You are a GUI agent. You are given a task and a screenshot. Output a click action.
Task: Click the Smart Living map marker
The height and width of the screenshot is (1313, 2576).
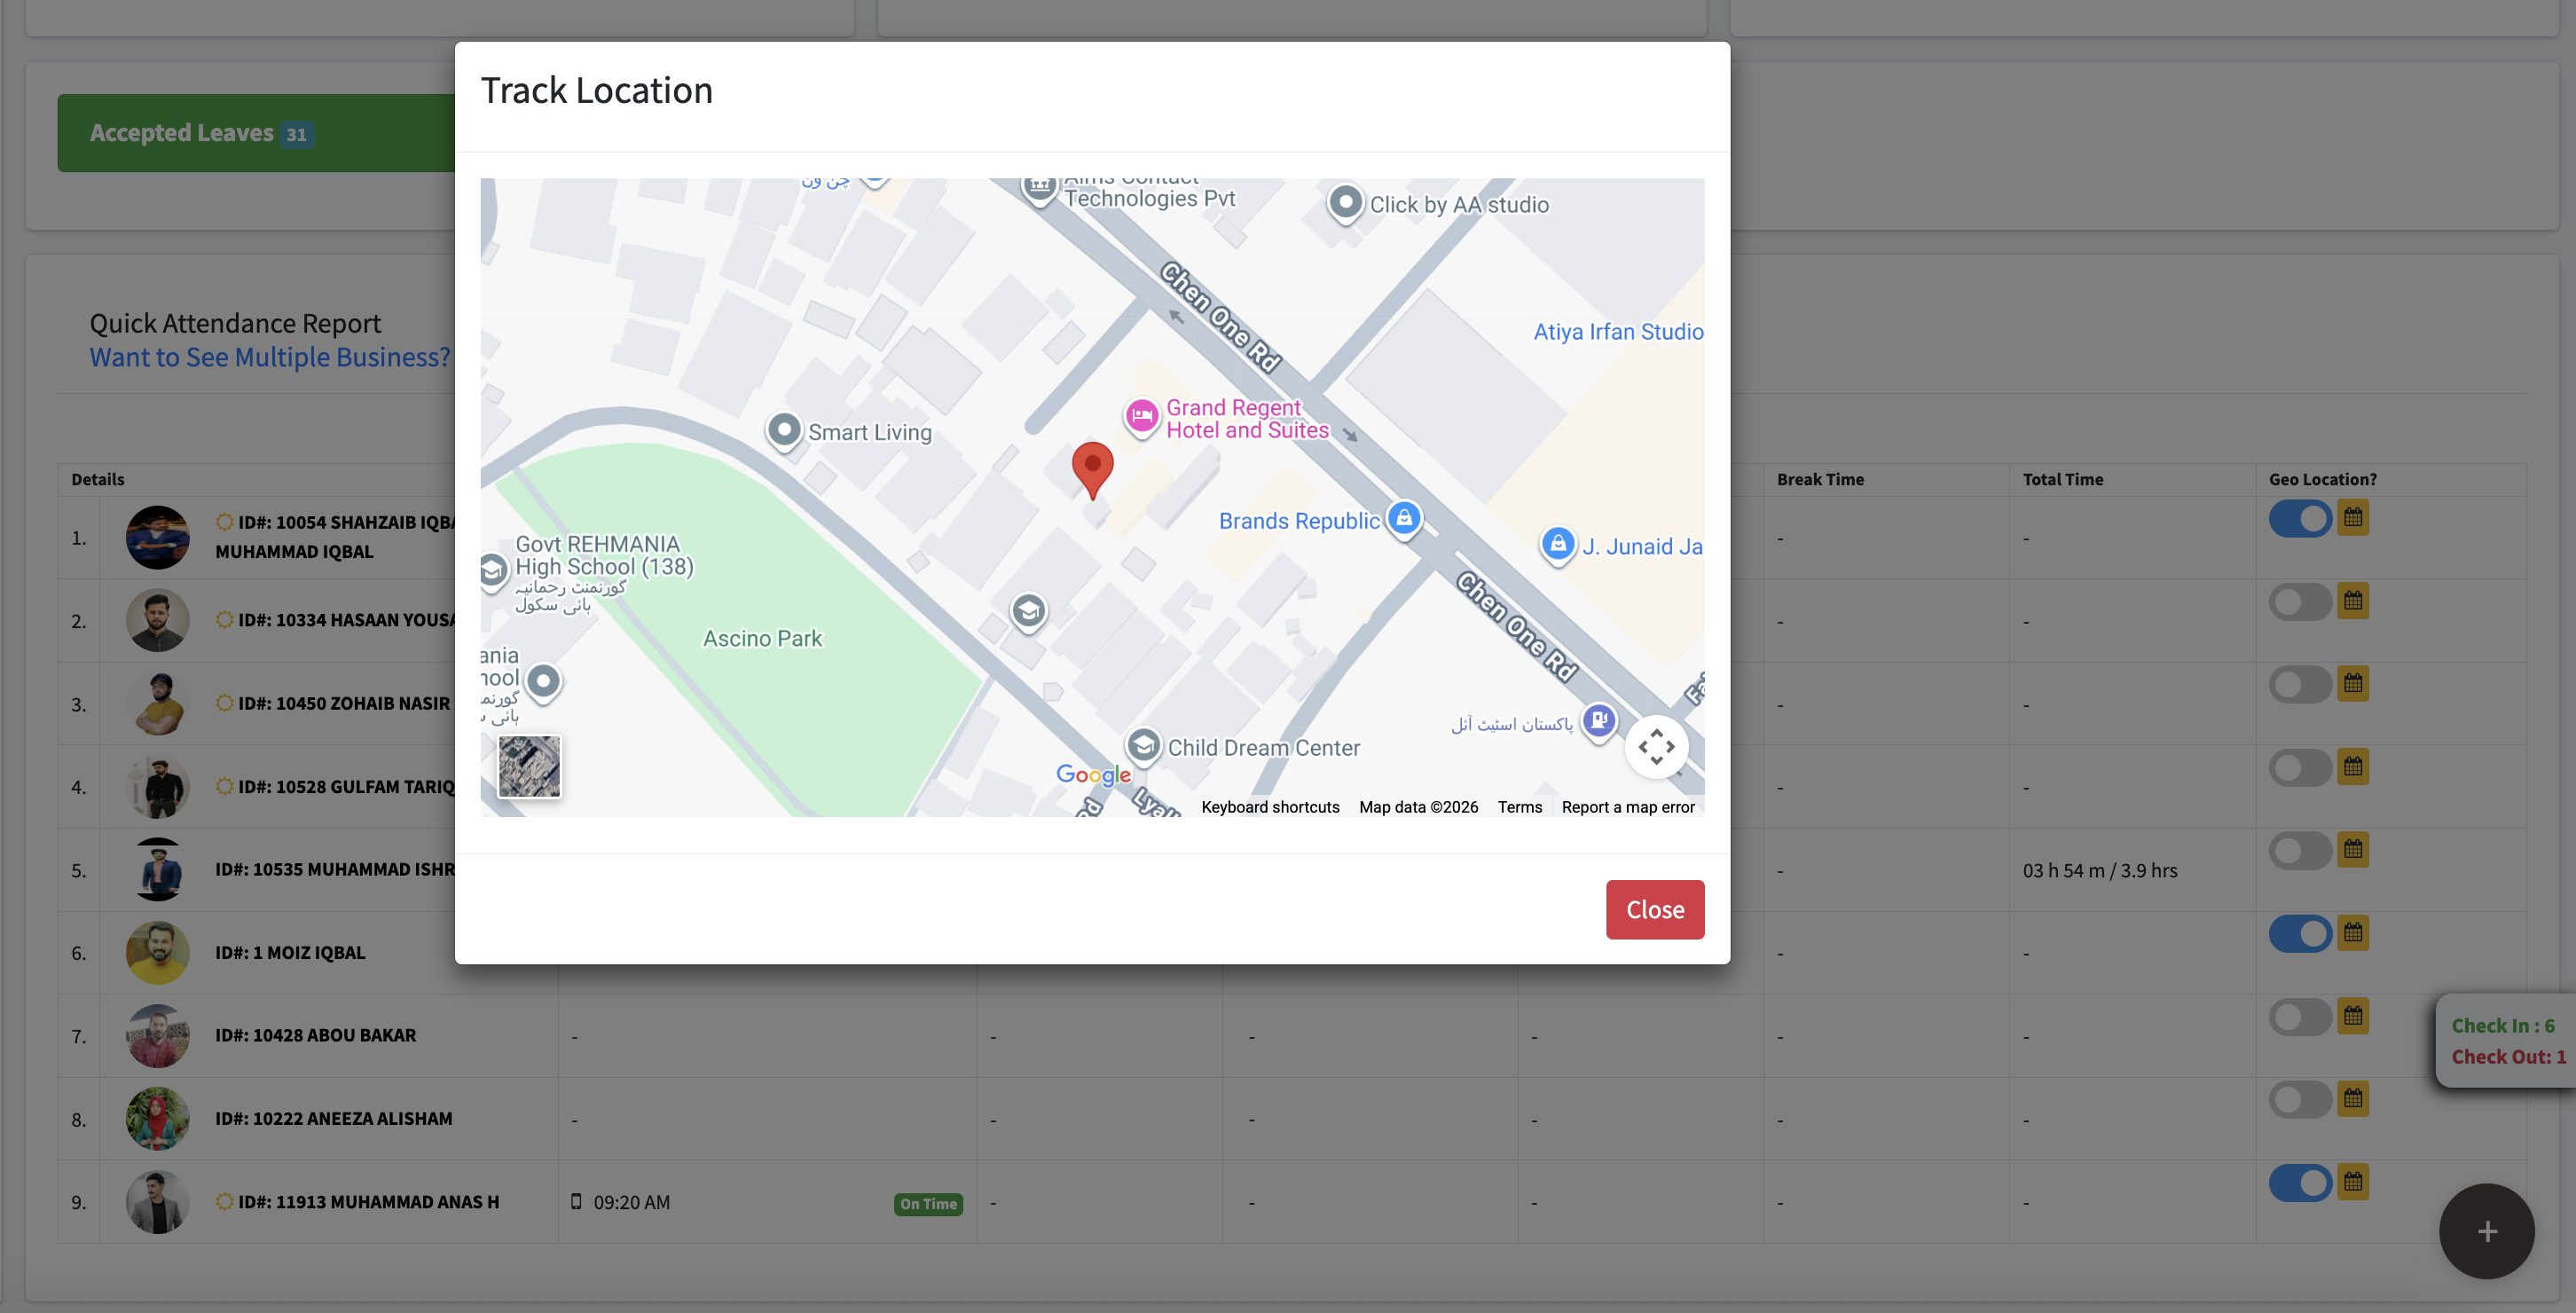pyautogui.click(x=784, y=431)
